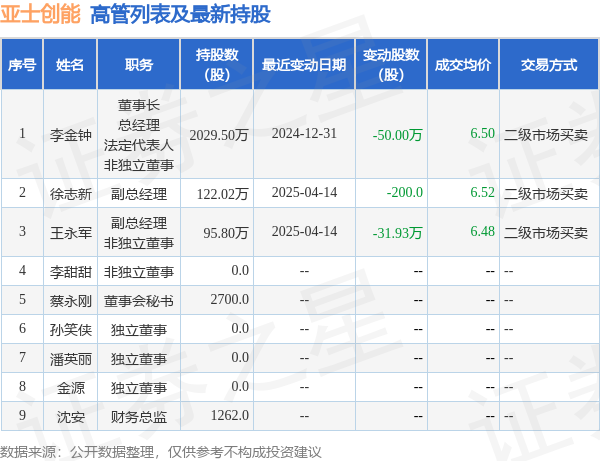Click holdings value 1262.0
Screen dimensions: 600x461
click(230, 415)
